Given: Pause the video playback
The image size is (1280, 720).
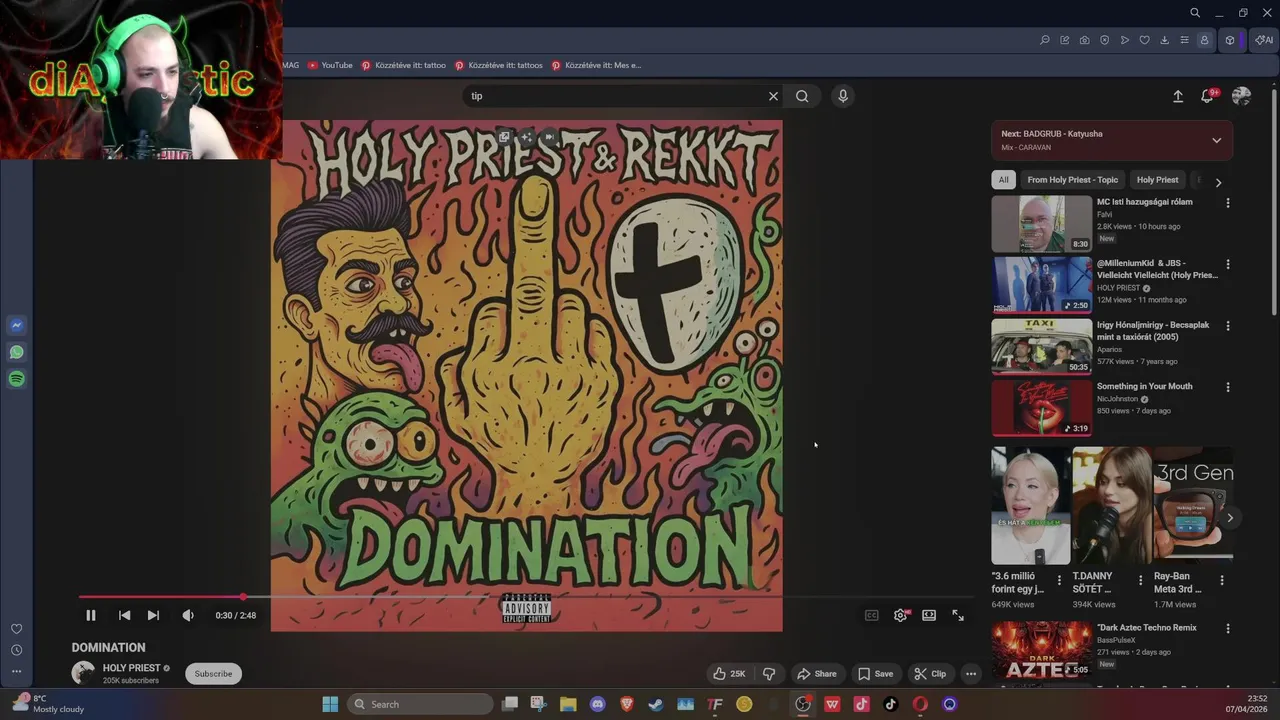Looking at the screenshot, I should [x=90, y=615].
